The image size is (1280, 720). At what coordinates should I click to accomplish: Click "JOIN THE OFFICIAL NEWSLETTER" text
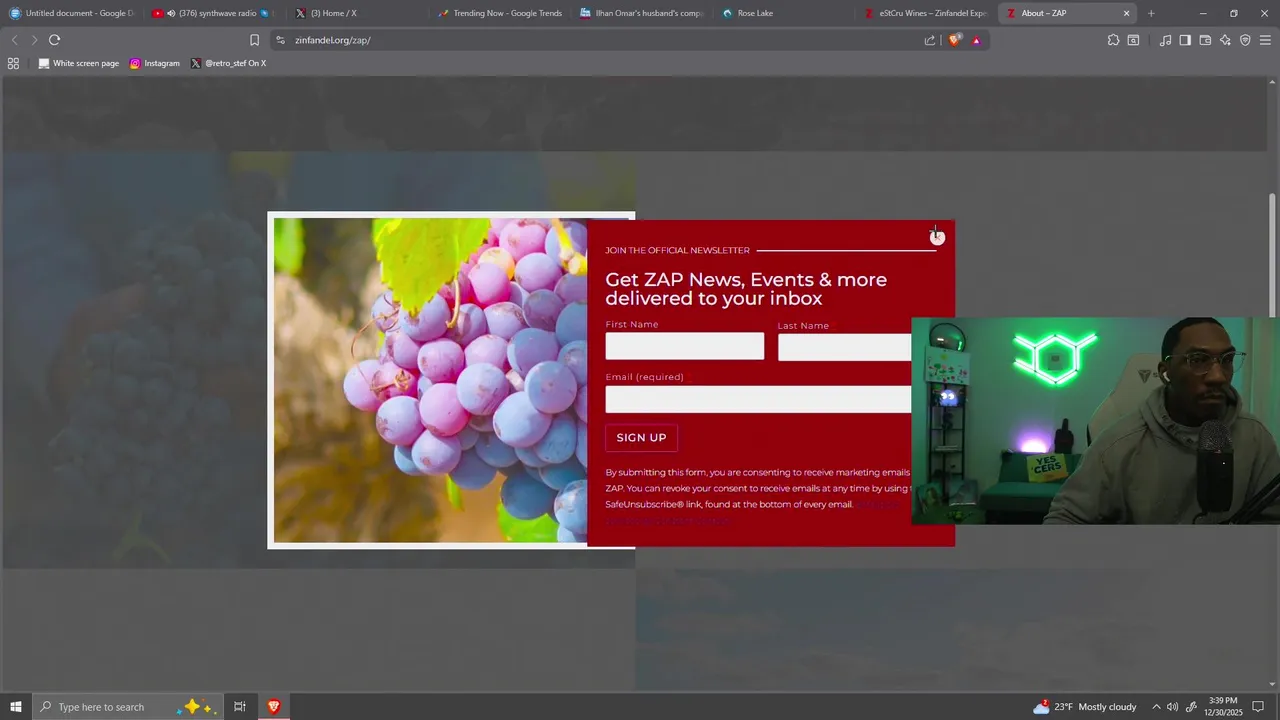coord(677,250)
